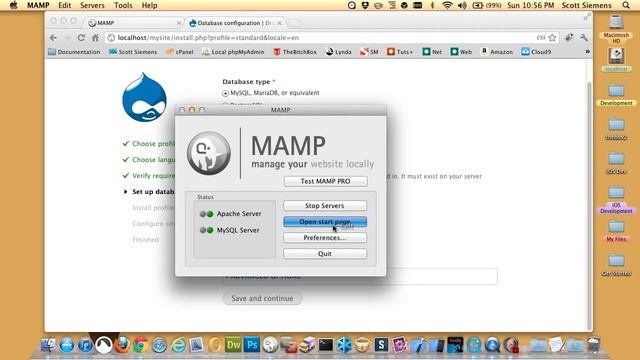Open Photoshop in the Dock

coord(252,345)
